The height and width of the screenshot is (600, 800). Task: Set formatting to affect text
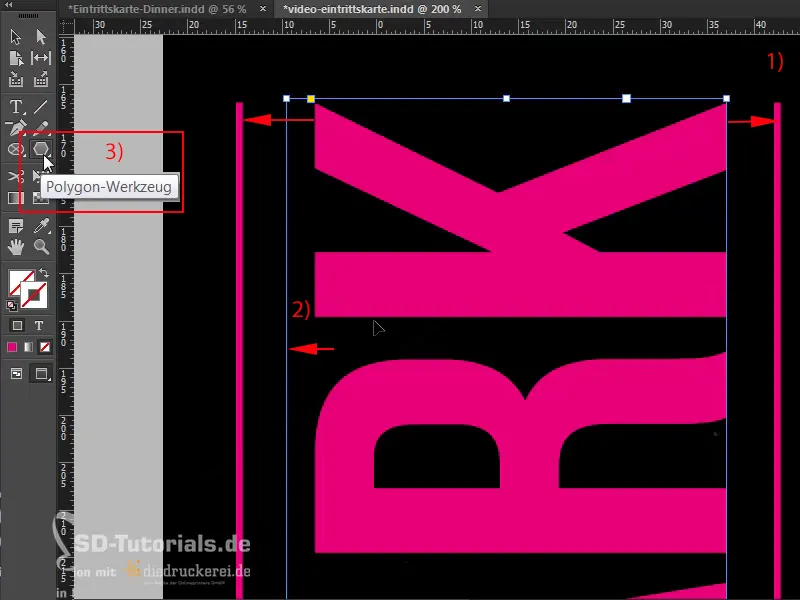click(x=39, y=326)
